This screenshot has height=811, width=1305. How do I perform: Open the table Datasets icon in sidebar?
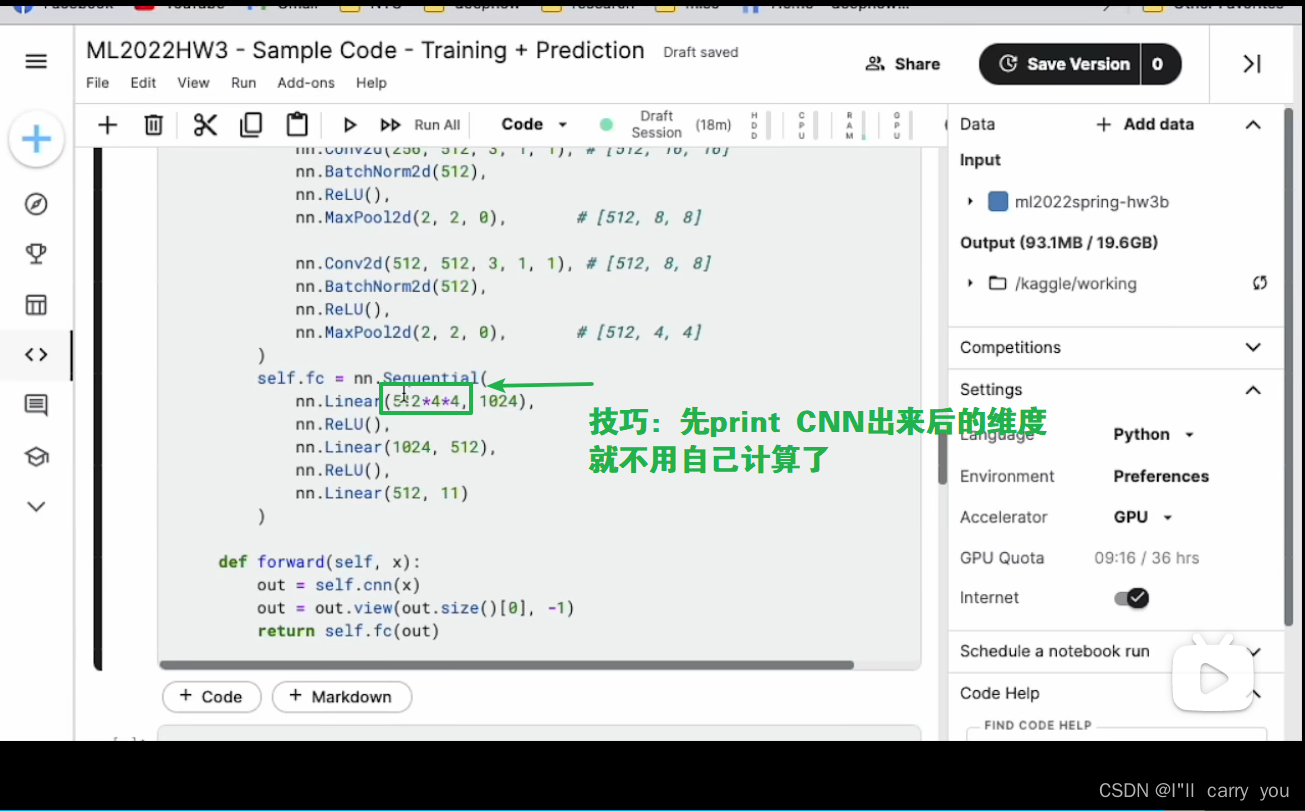[36, 304]
